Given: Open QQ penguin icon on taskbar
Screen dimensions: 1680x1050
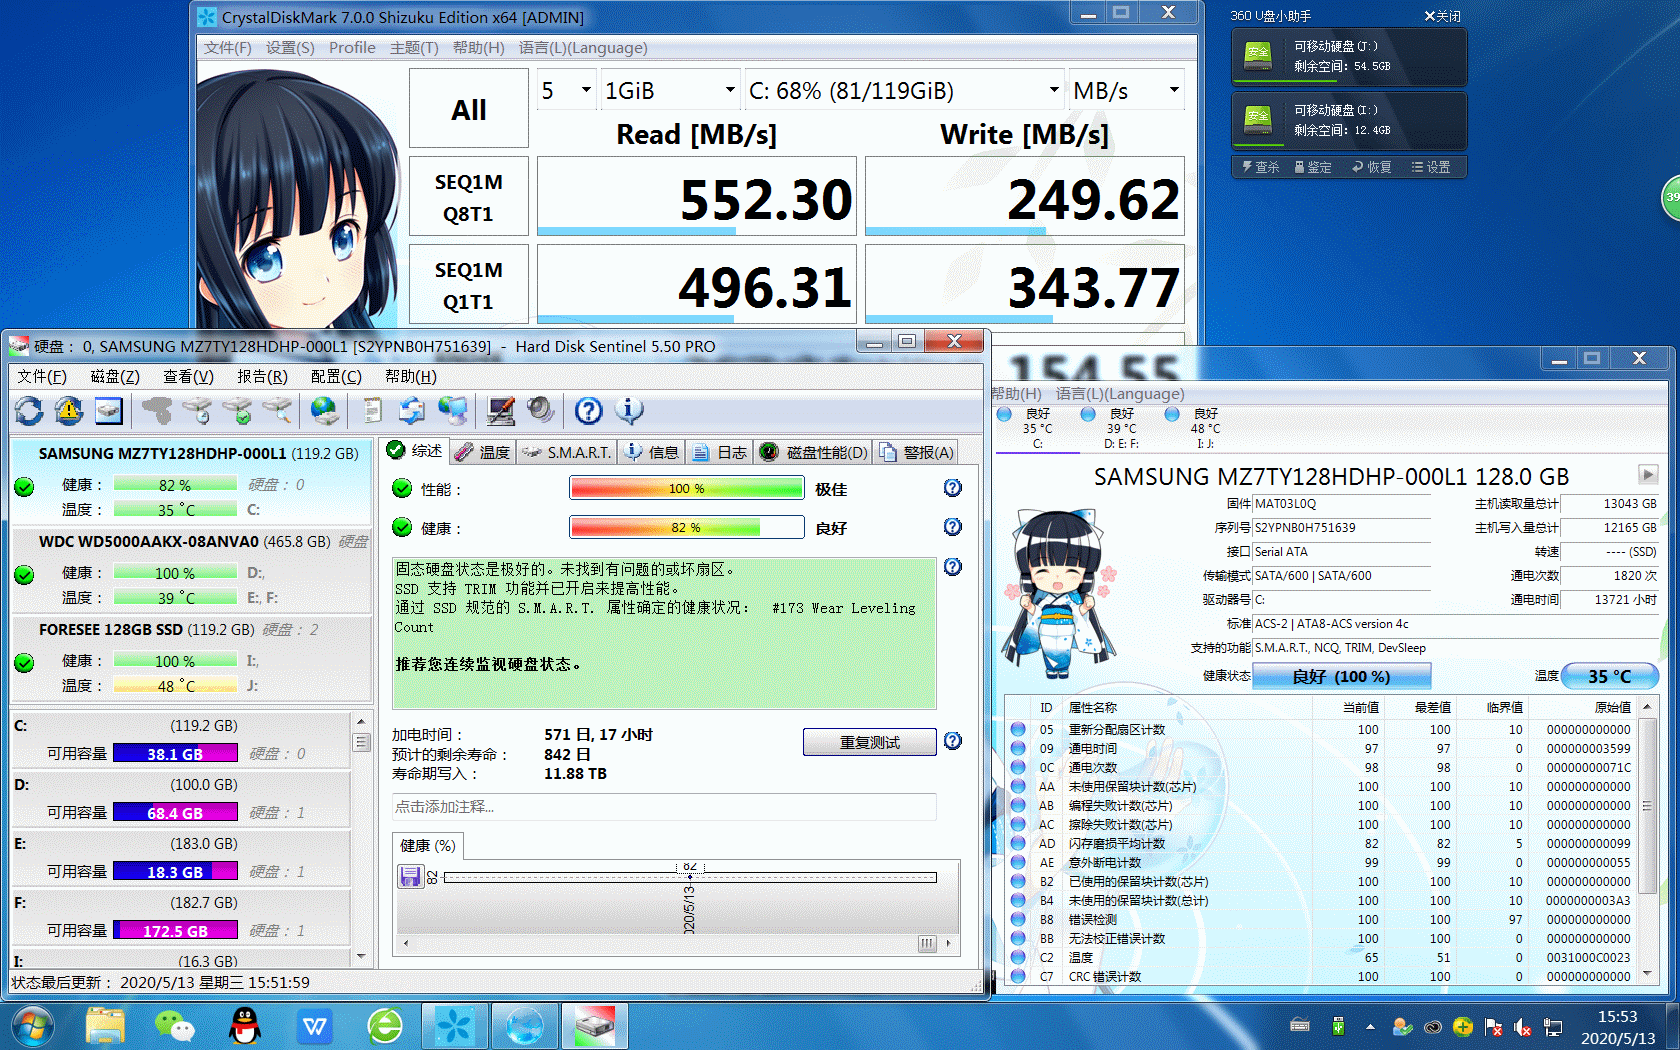Looking at the screenshot, I should point(245,1026).
